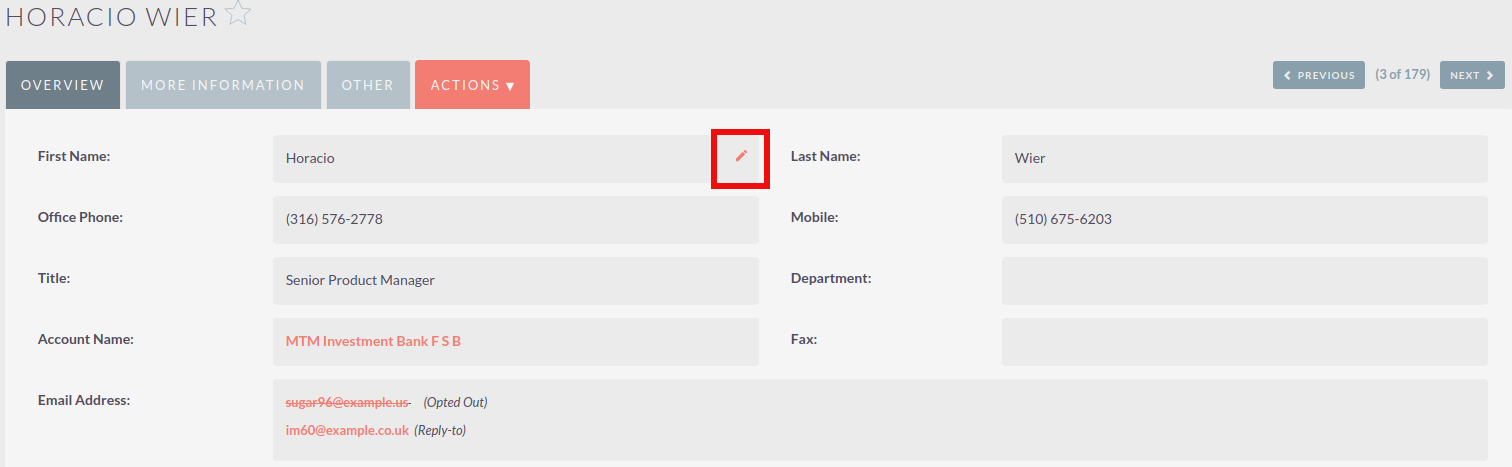
Task: Open the MTM Investment Bank F S B account
Action: point(373,341)
